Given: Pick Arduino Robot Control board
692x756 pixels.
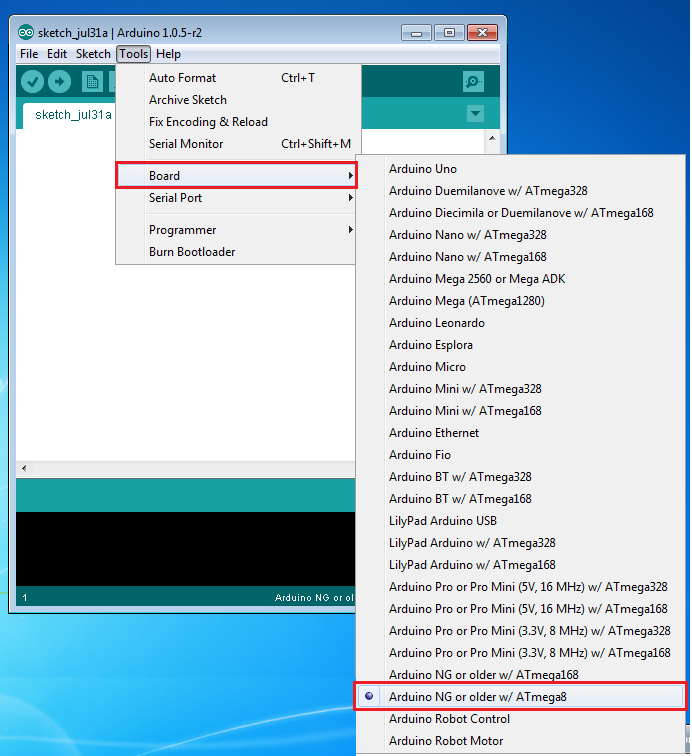Looking at the screenshot, I should [x=520, y=719].
